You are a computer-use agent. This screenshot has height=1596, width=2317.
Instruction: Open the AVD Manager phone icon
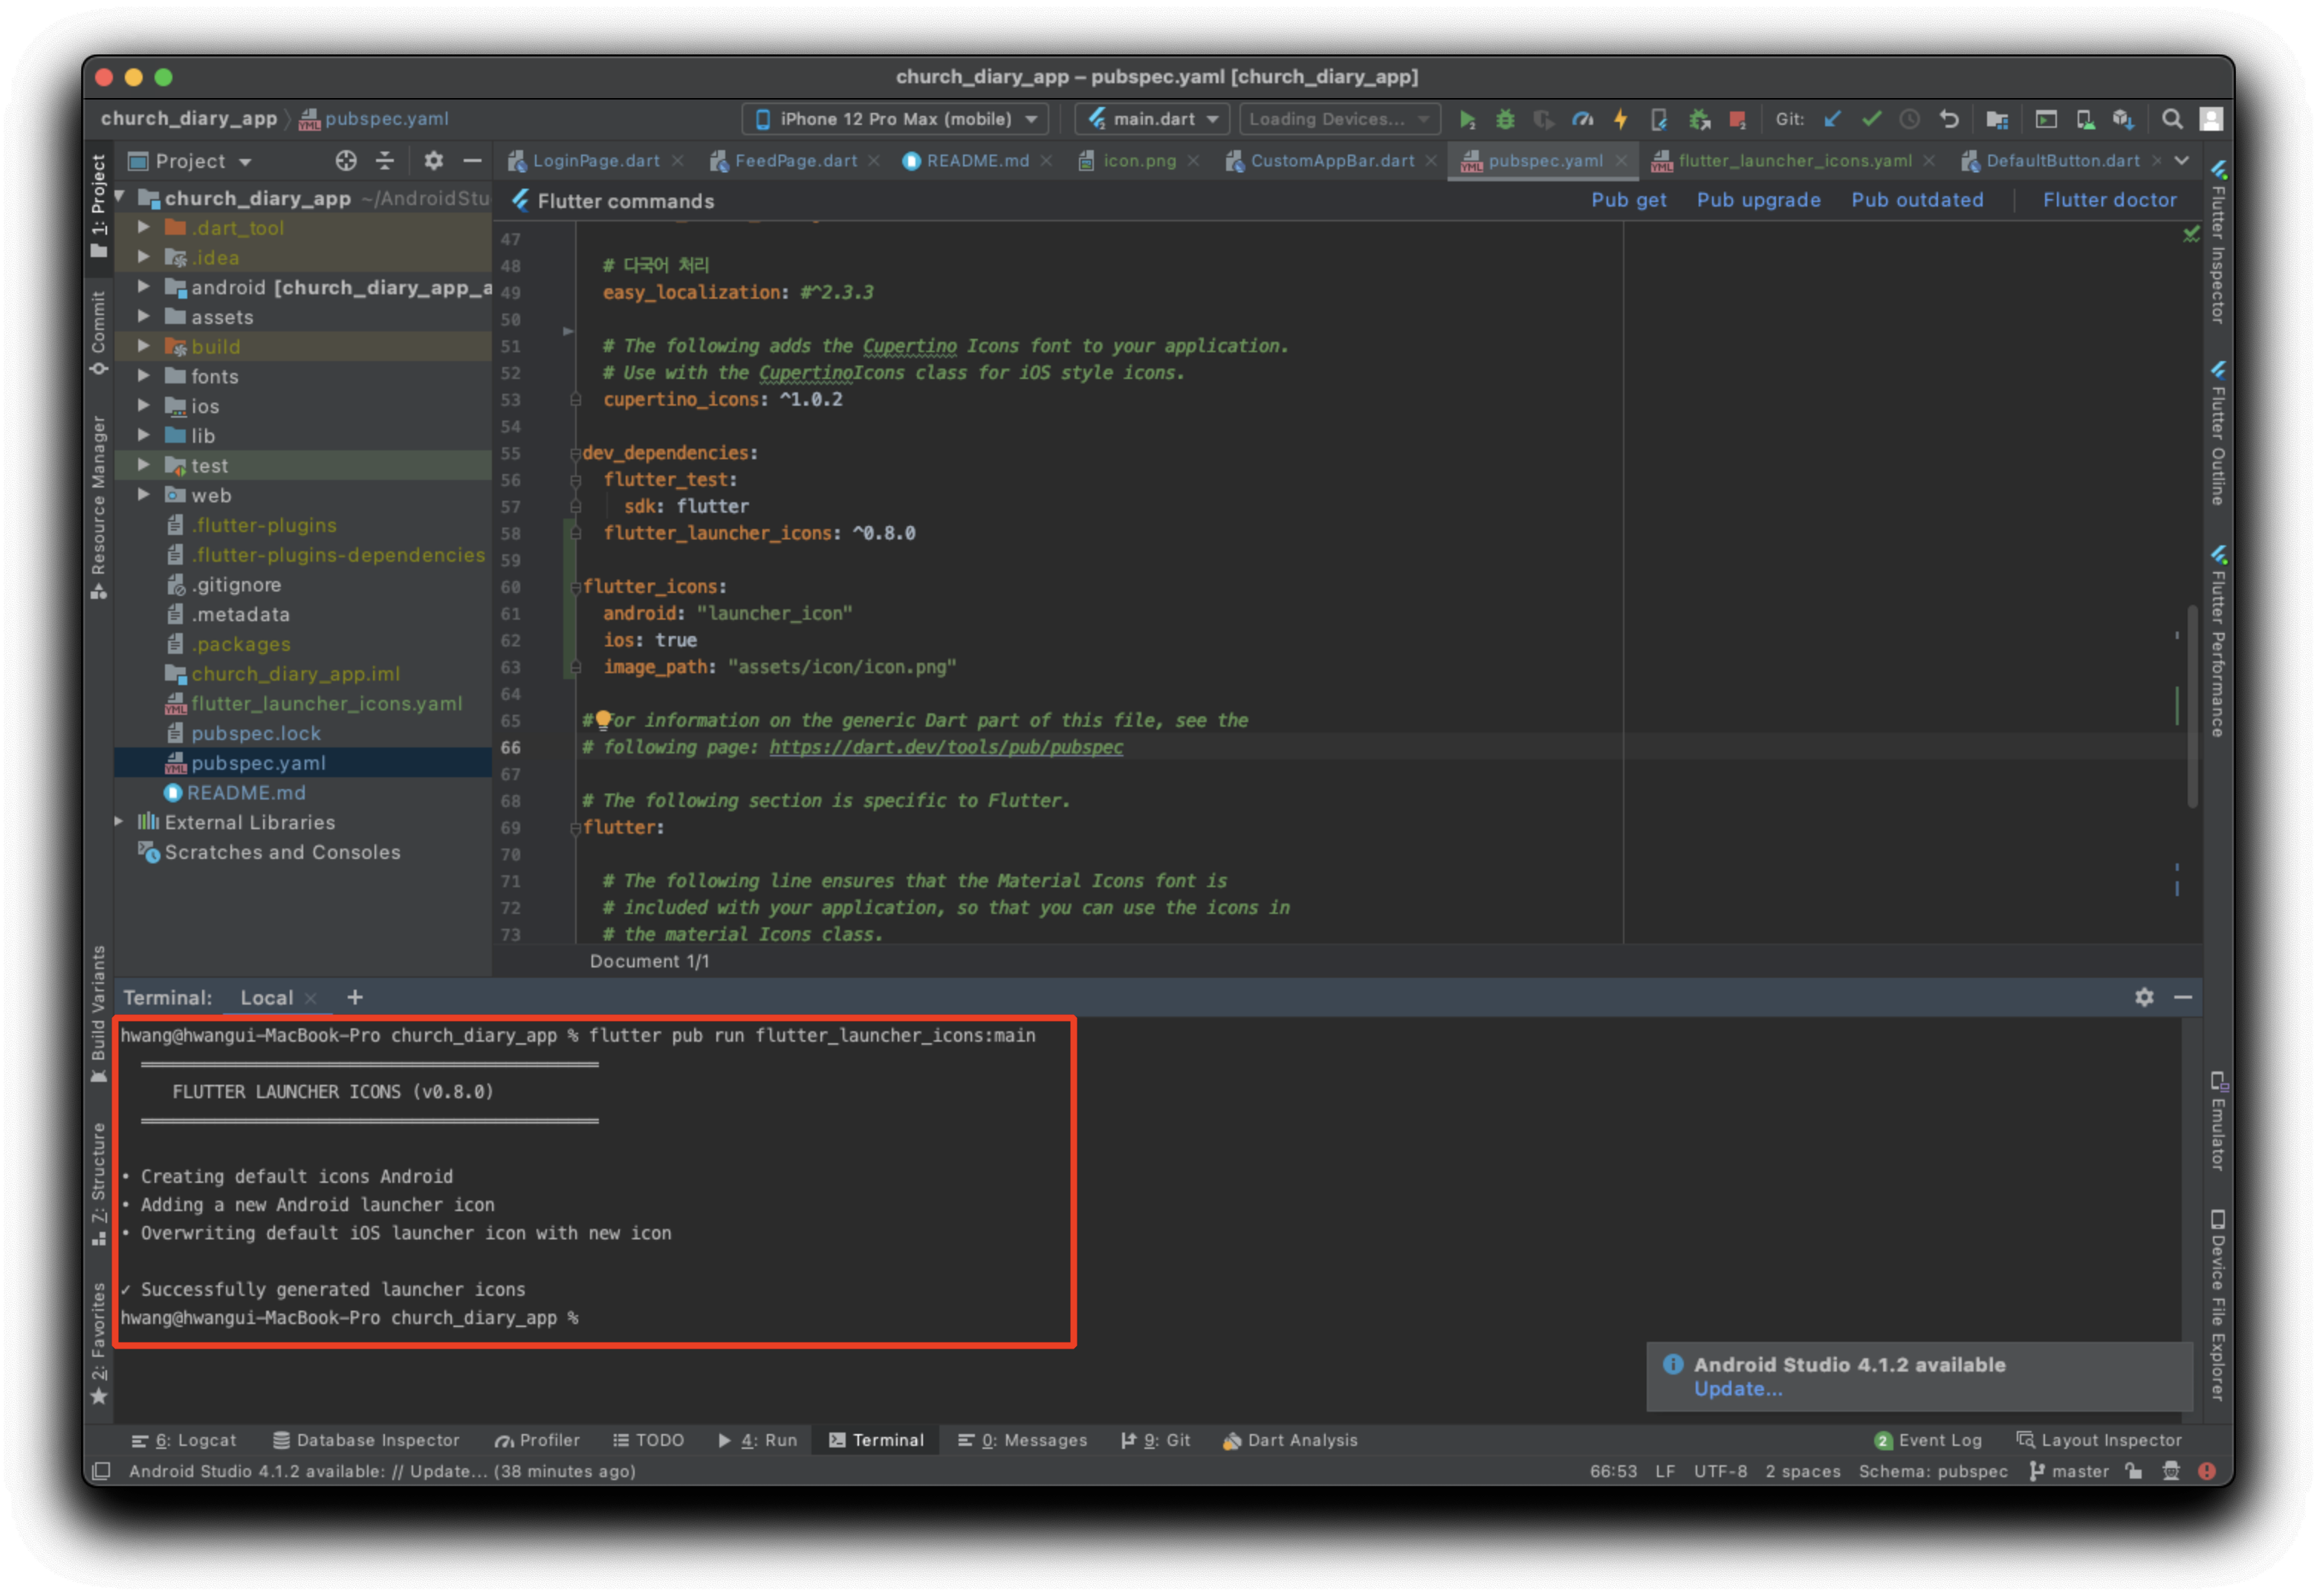(x=2086, y=120)
